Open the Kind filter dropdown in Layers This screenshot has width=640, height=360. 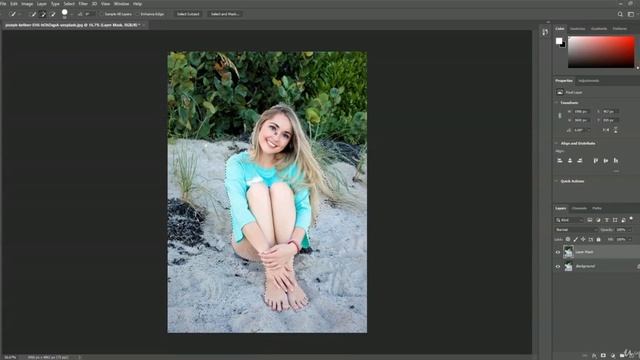[x=570, y=220]
